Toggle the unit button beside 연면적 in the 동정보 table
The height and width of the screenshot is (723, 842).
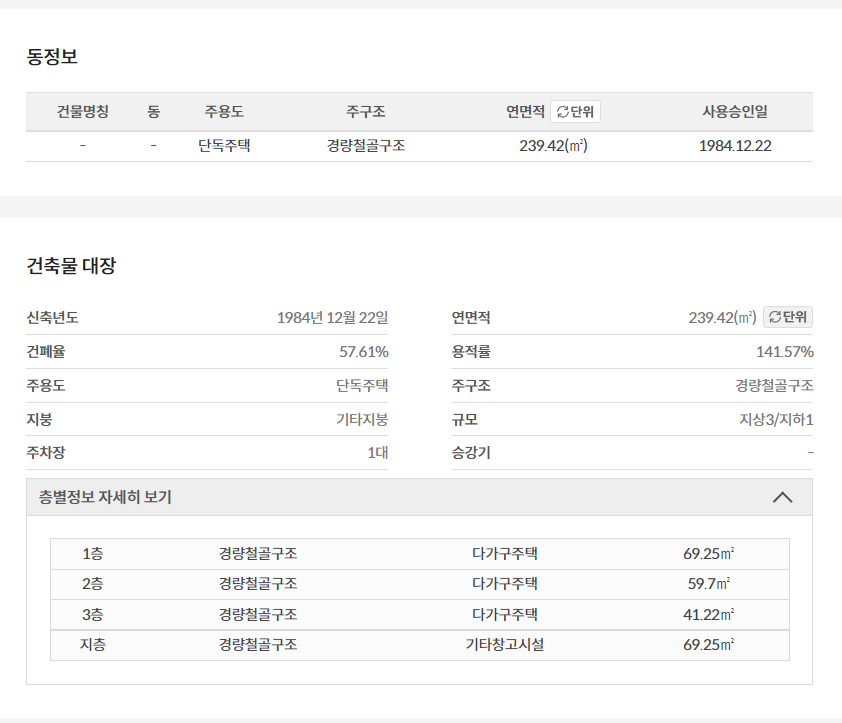tap(575, 112)
